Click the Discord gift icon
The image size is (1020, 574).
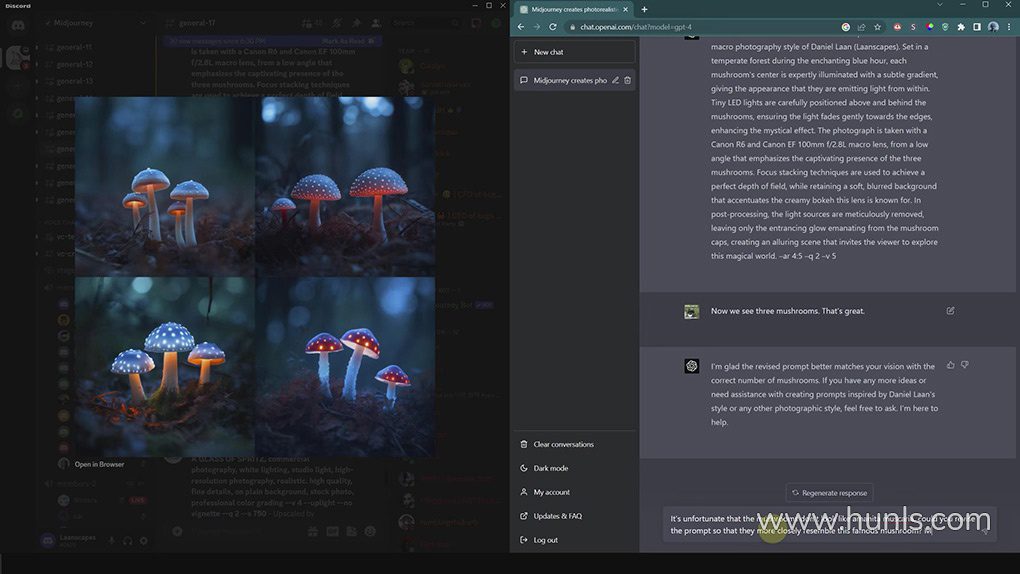coord(313,532)
